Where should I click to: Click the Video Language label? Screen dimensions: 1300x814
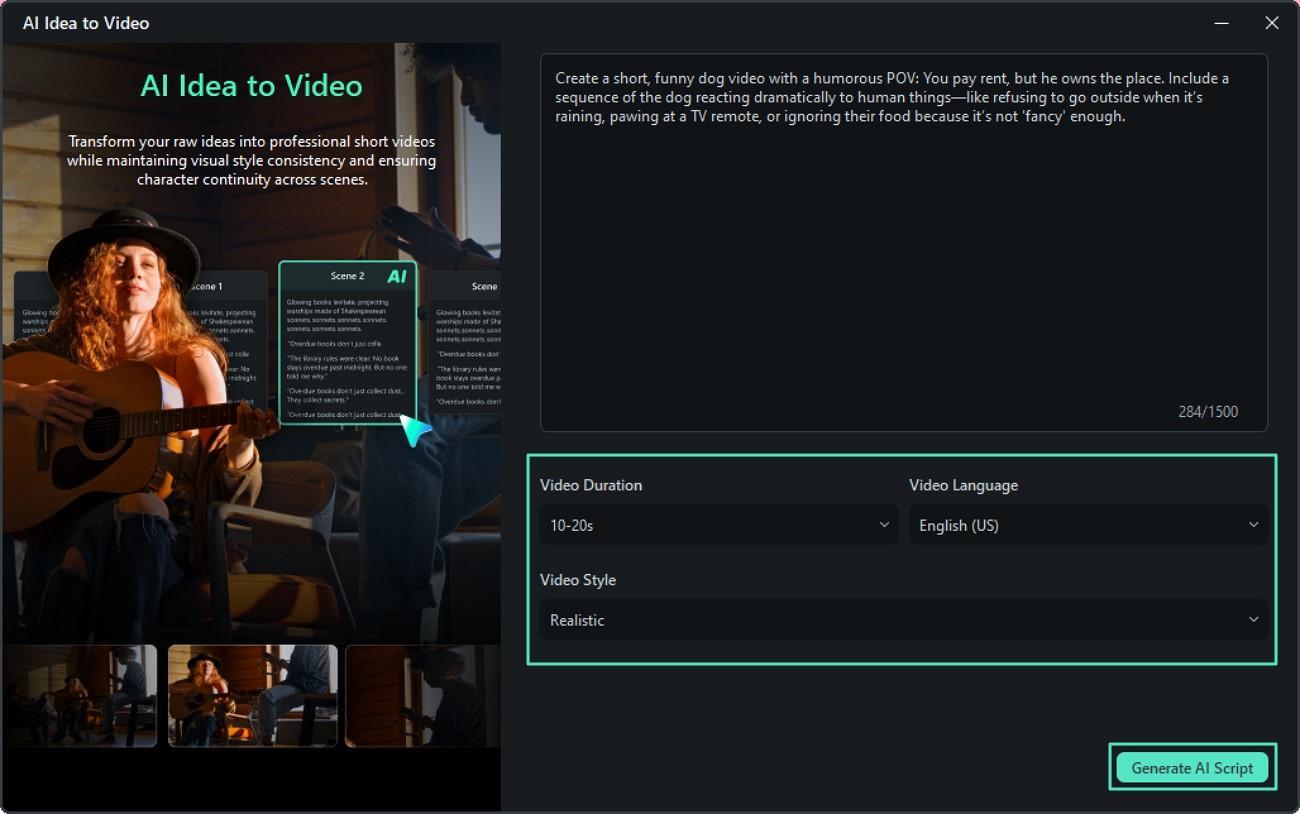pos(963,485)
